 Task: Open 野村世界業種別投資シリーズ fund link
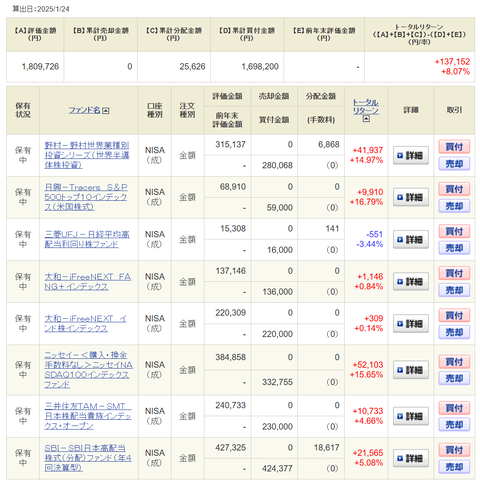pos(87,155)
